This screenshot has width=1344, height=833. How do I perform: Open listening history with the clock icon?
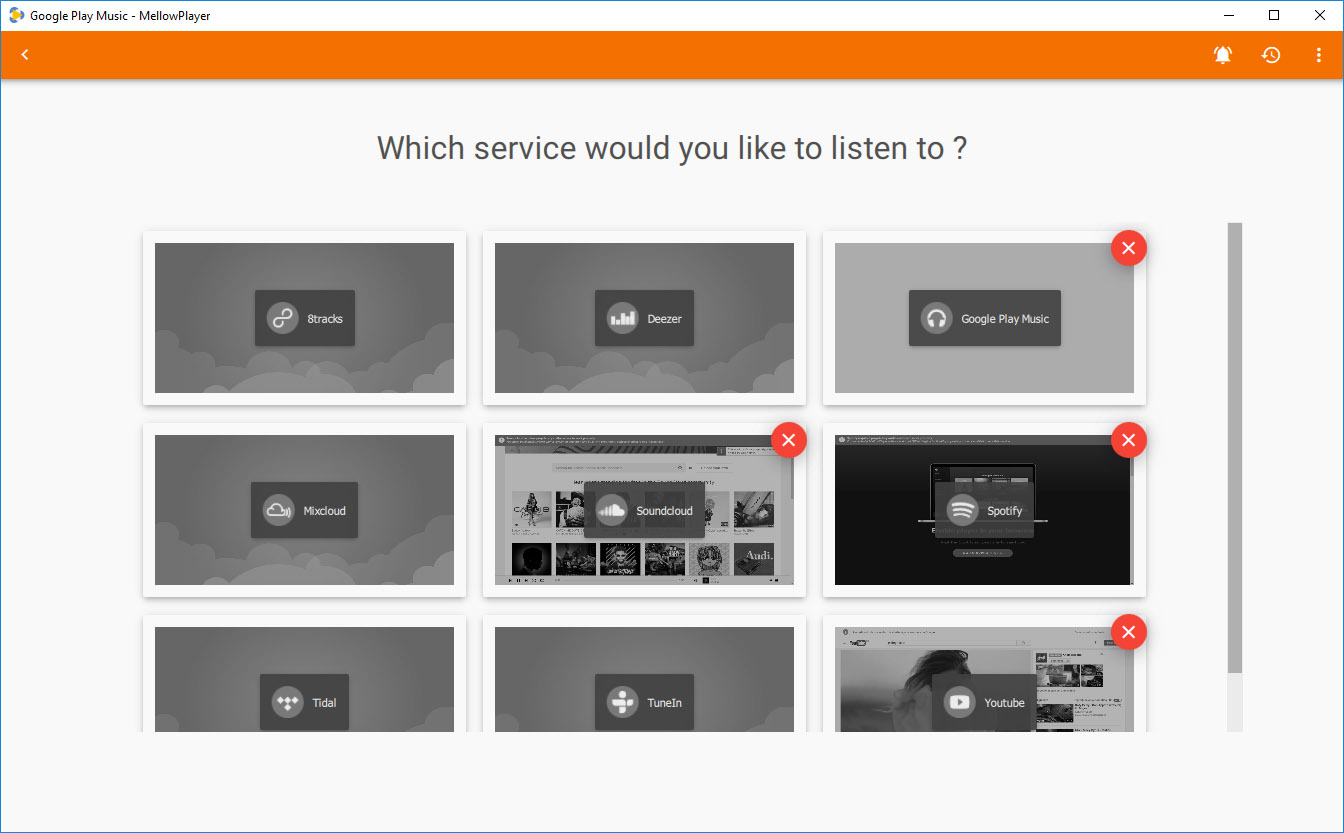1271,55
